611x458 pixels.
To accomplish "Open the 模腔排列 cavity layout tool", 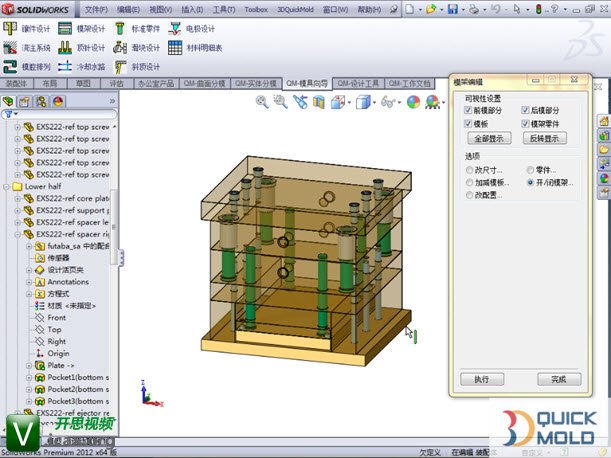I will (26, 67).
